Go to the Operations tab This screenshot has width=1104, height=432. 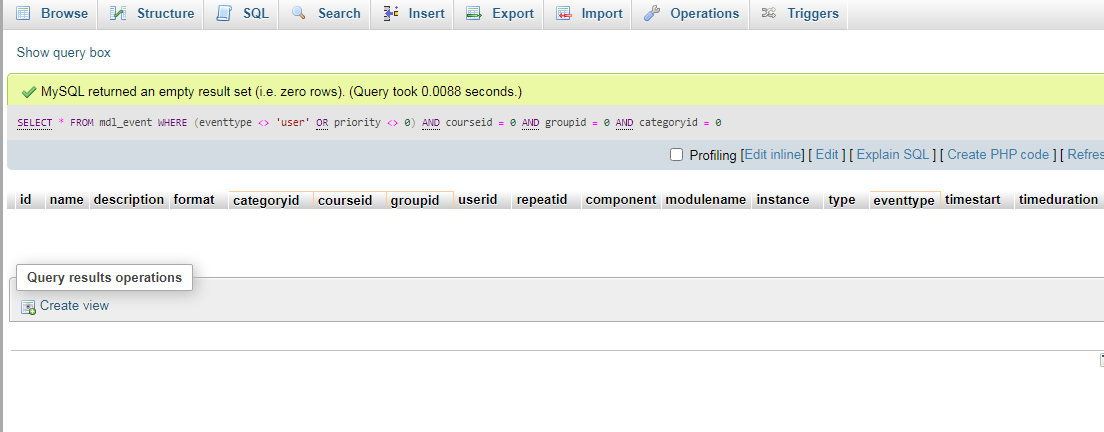pyautogui.click(x=691, y=14)
